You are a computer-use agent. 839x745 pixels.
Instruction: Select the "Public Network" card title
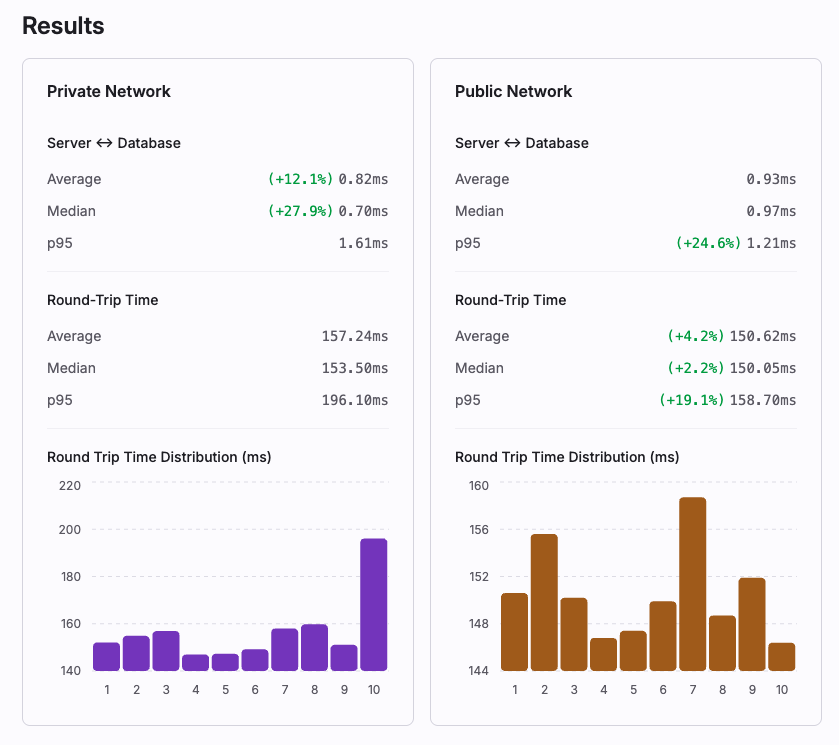(513, 92)
